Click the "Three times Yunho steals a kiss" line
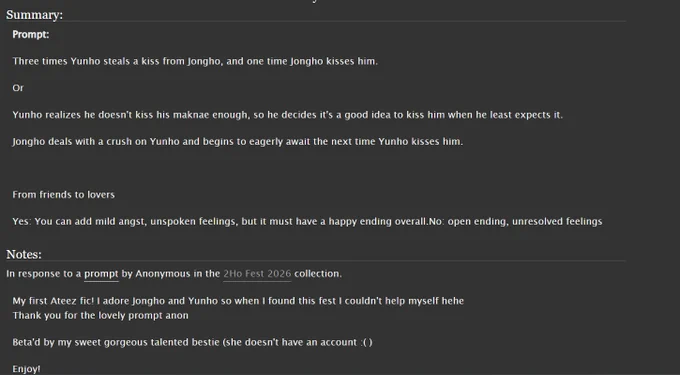680x375 pixels. pyautogui.click(x=195, y=61)
